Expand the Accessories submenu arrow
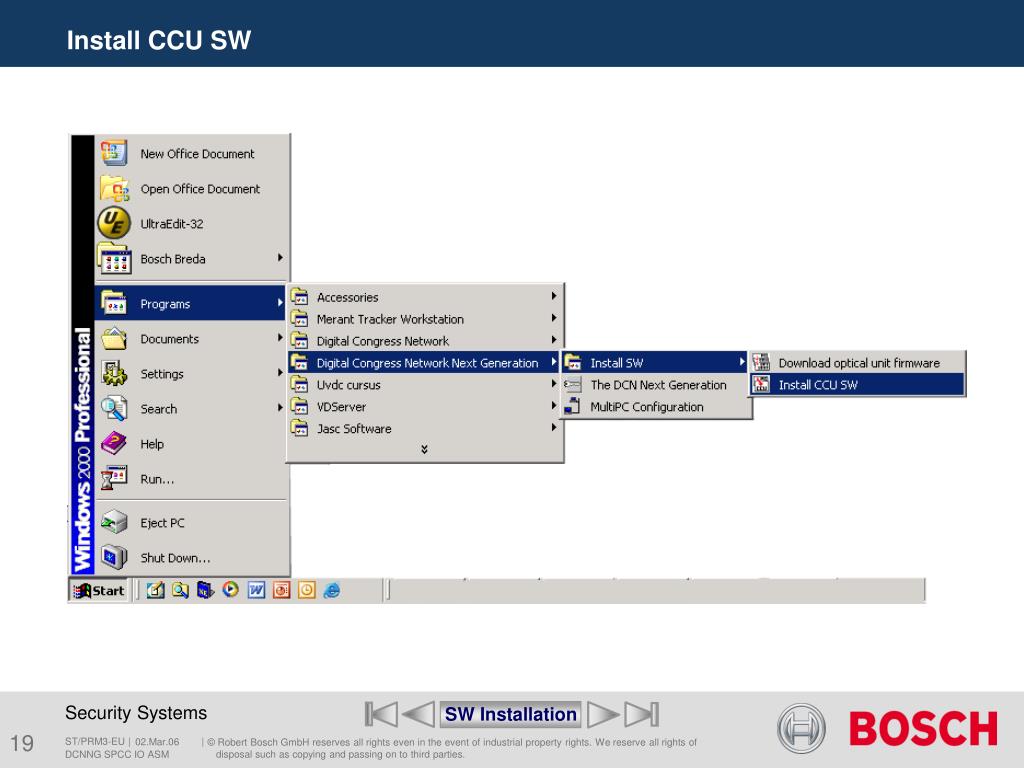1024x768 pixels. (x=554, y=296)
